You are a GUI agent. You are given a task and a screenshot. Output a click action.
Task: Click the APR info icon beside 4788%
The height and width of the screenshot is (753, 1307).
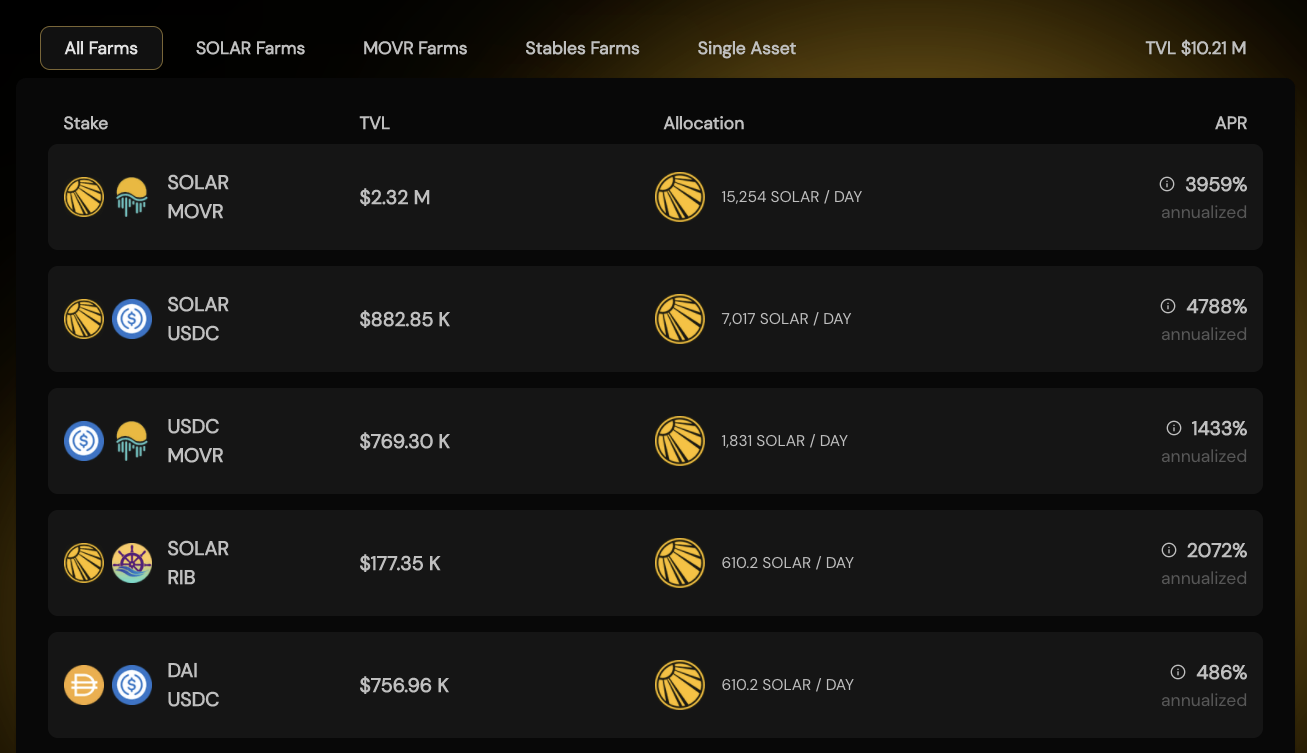1167,306
